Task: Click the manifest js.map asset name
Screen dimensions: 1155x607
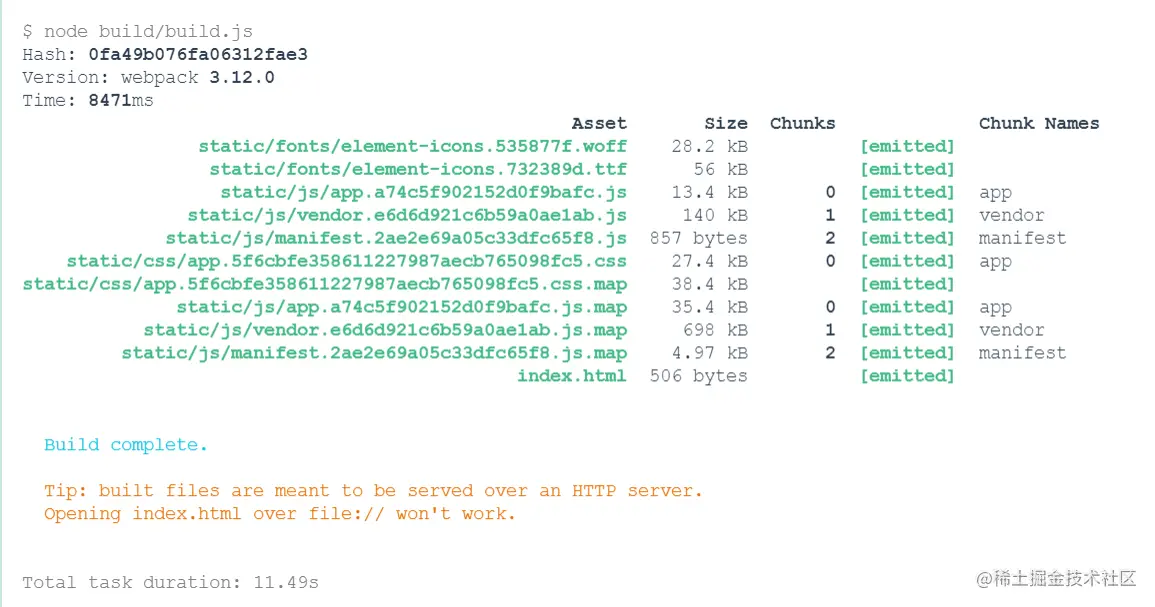Action: [374, 354]
